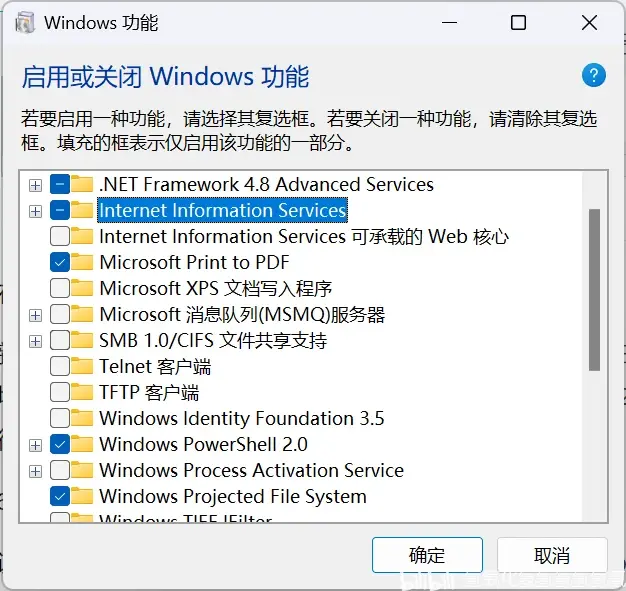Click the folder icon beside TFTP 客户端
Screen dimensions: 626x591
82,392
